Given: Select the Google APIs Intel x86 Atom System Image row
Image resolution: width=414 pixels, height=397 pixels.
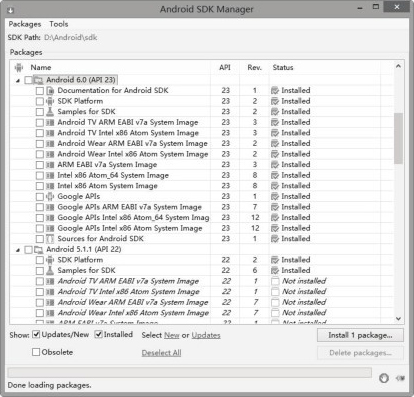Looking at the screenshot, I should (203, 228).
